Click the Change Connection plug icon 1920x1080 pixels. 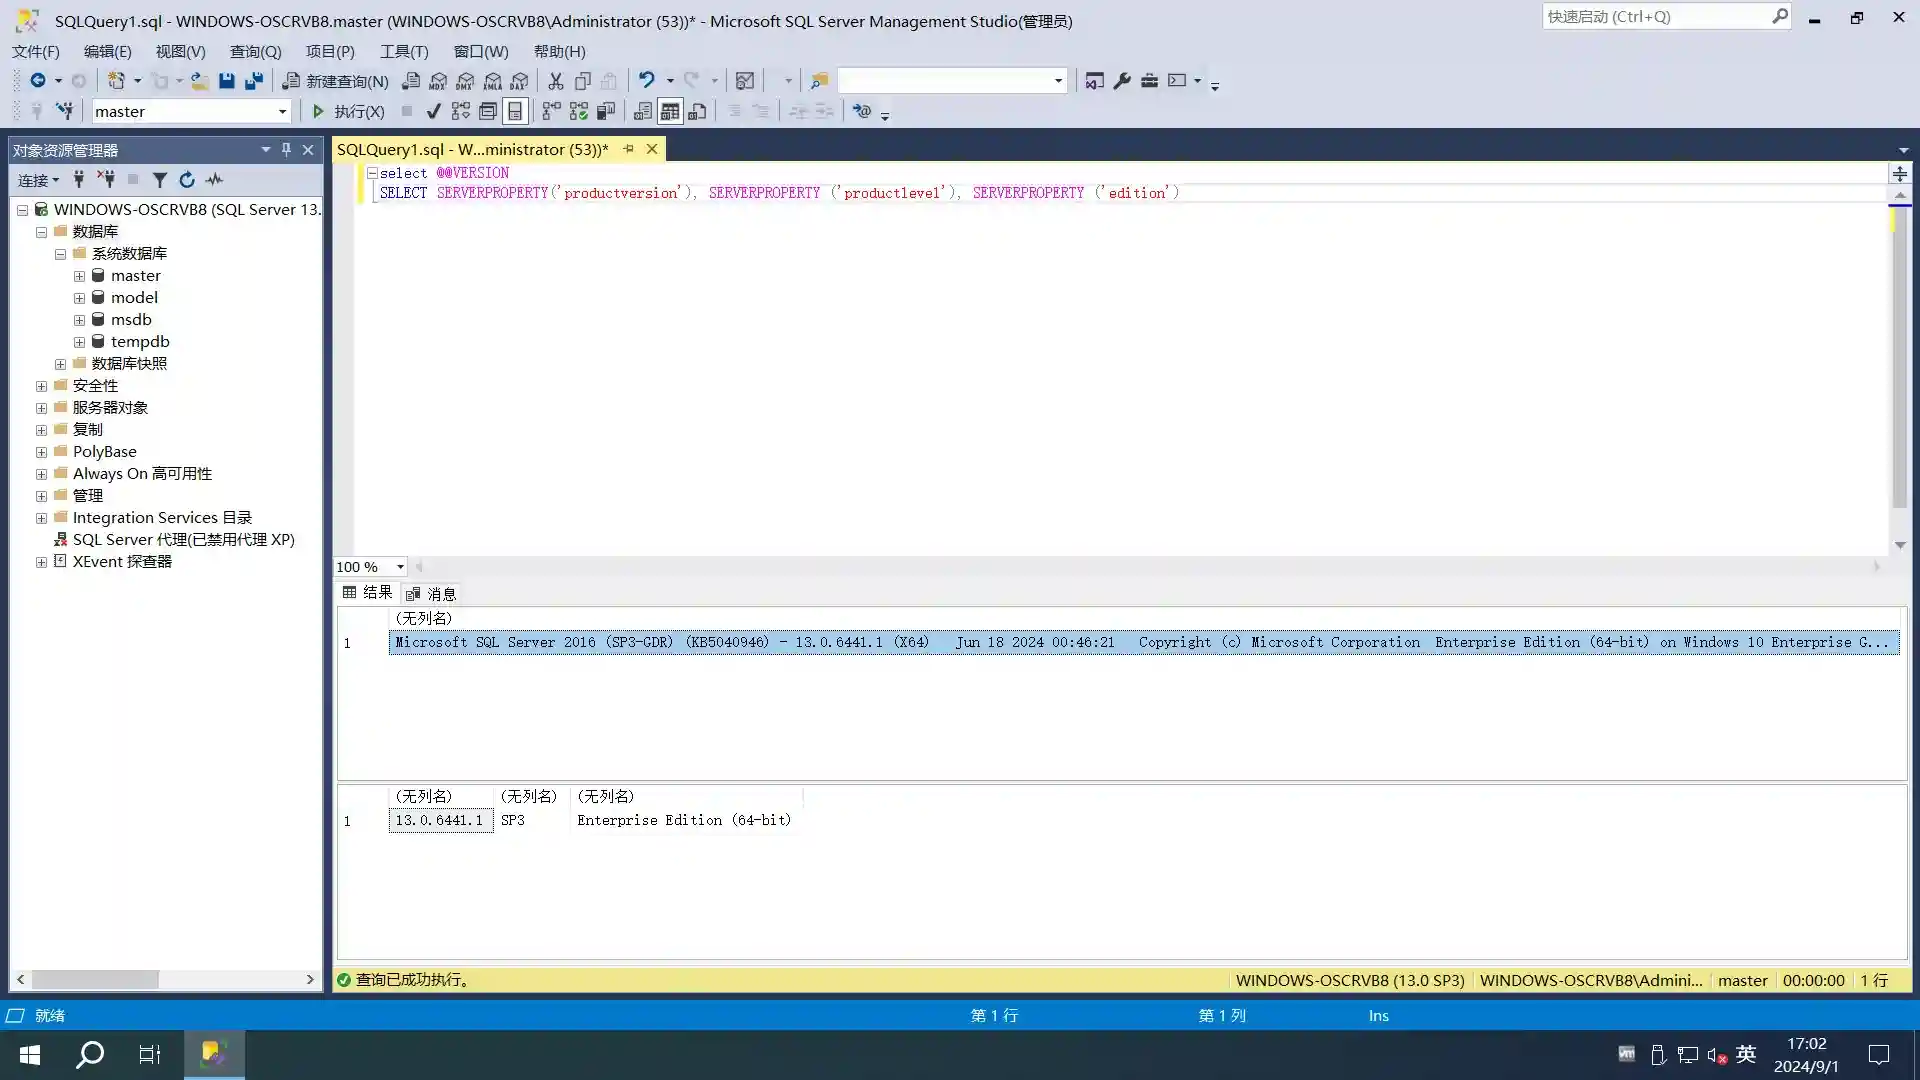[64, 112]
